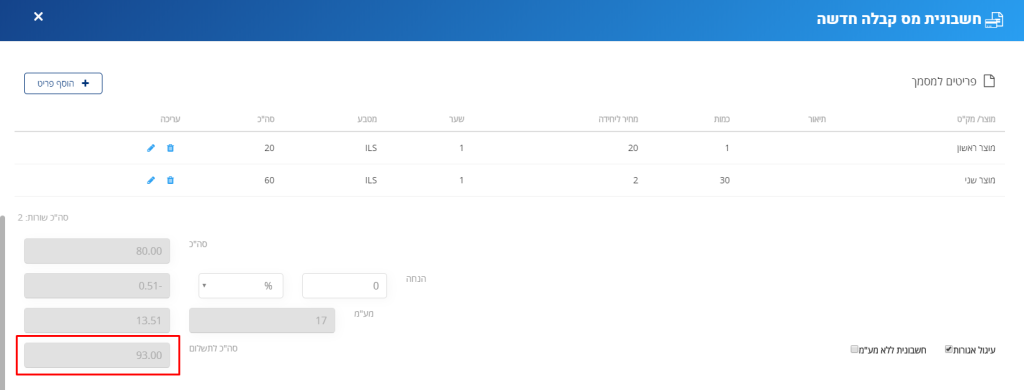Click the invoice icon in the dialog title
1024x390 pixels.
(x=993, y=20)
